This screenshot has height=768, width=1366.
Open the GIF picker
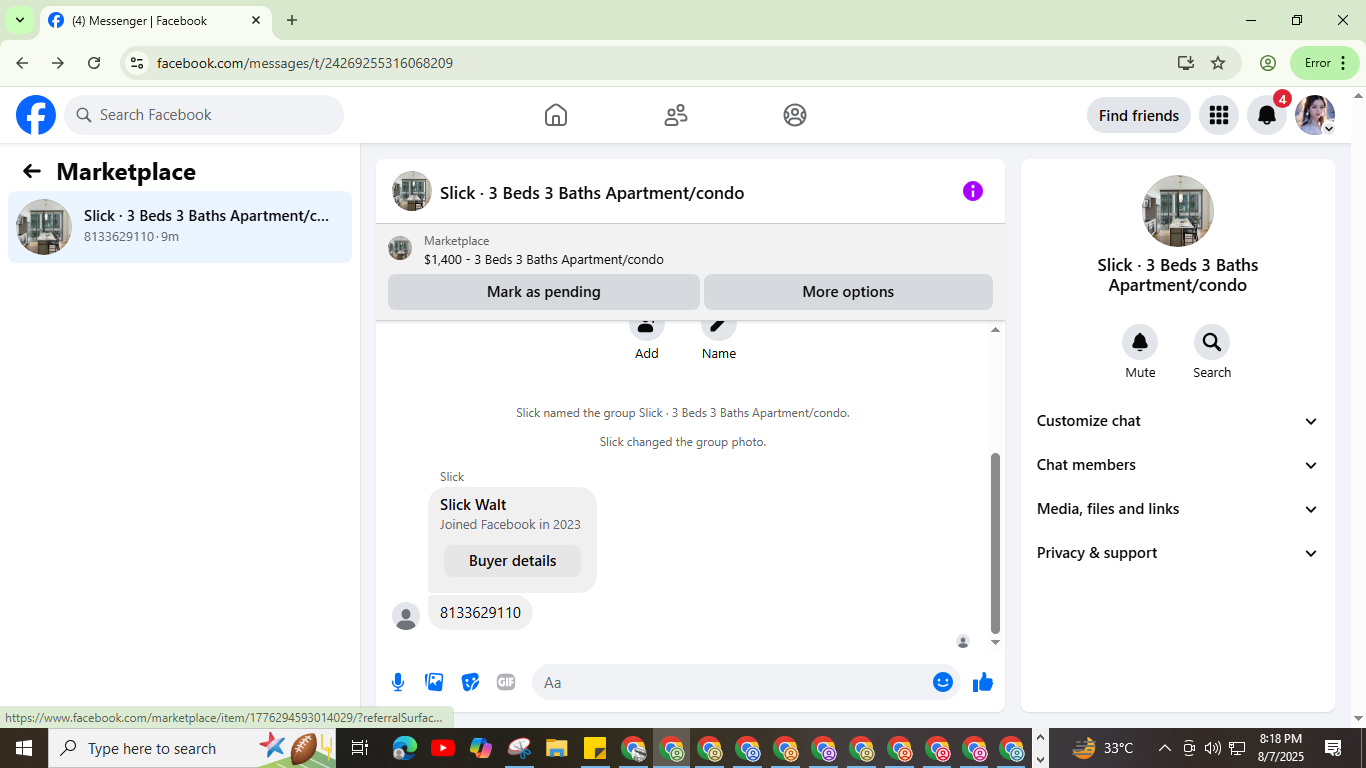coord(506,682)
